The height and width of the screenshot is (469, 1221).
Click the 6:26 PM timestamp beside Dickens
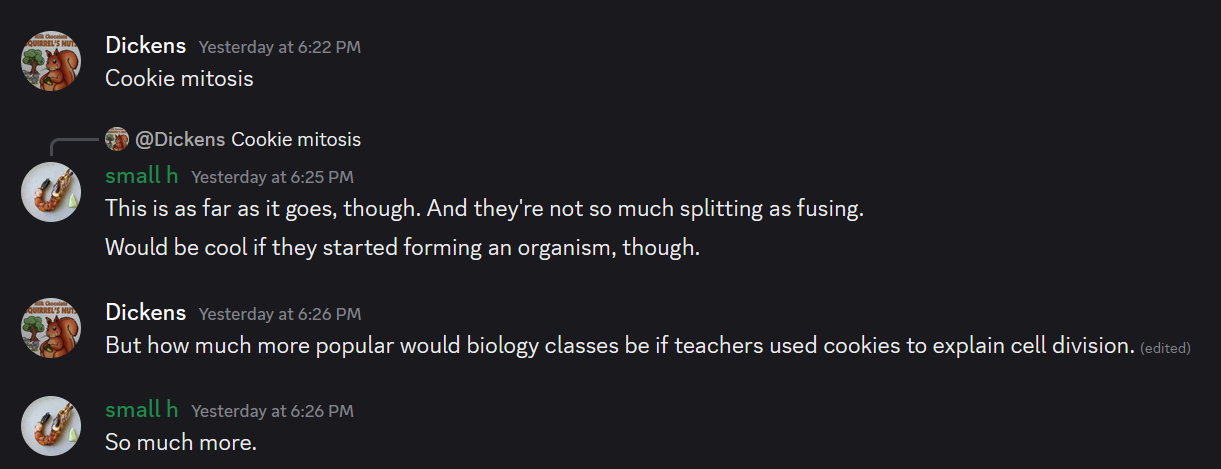point(279,314)
